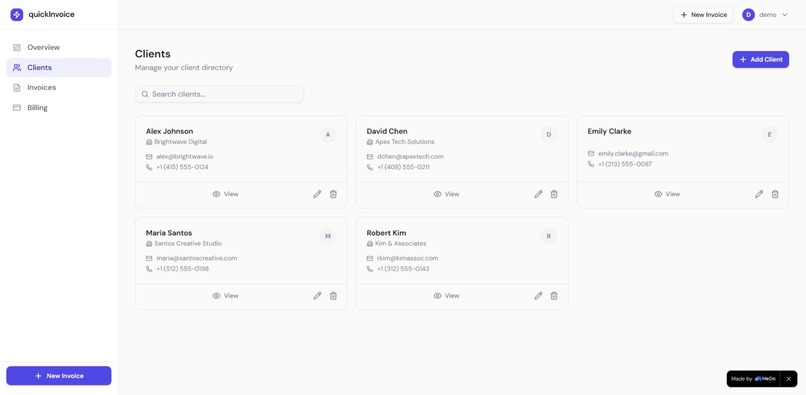Image resolution: width=806 pixels, height=395 pixels.
Task: Edit David Chen with the pencil icon
Action: (538, 194)
